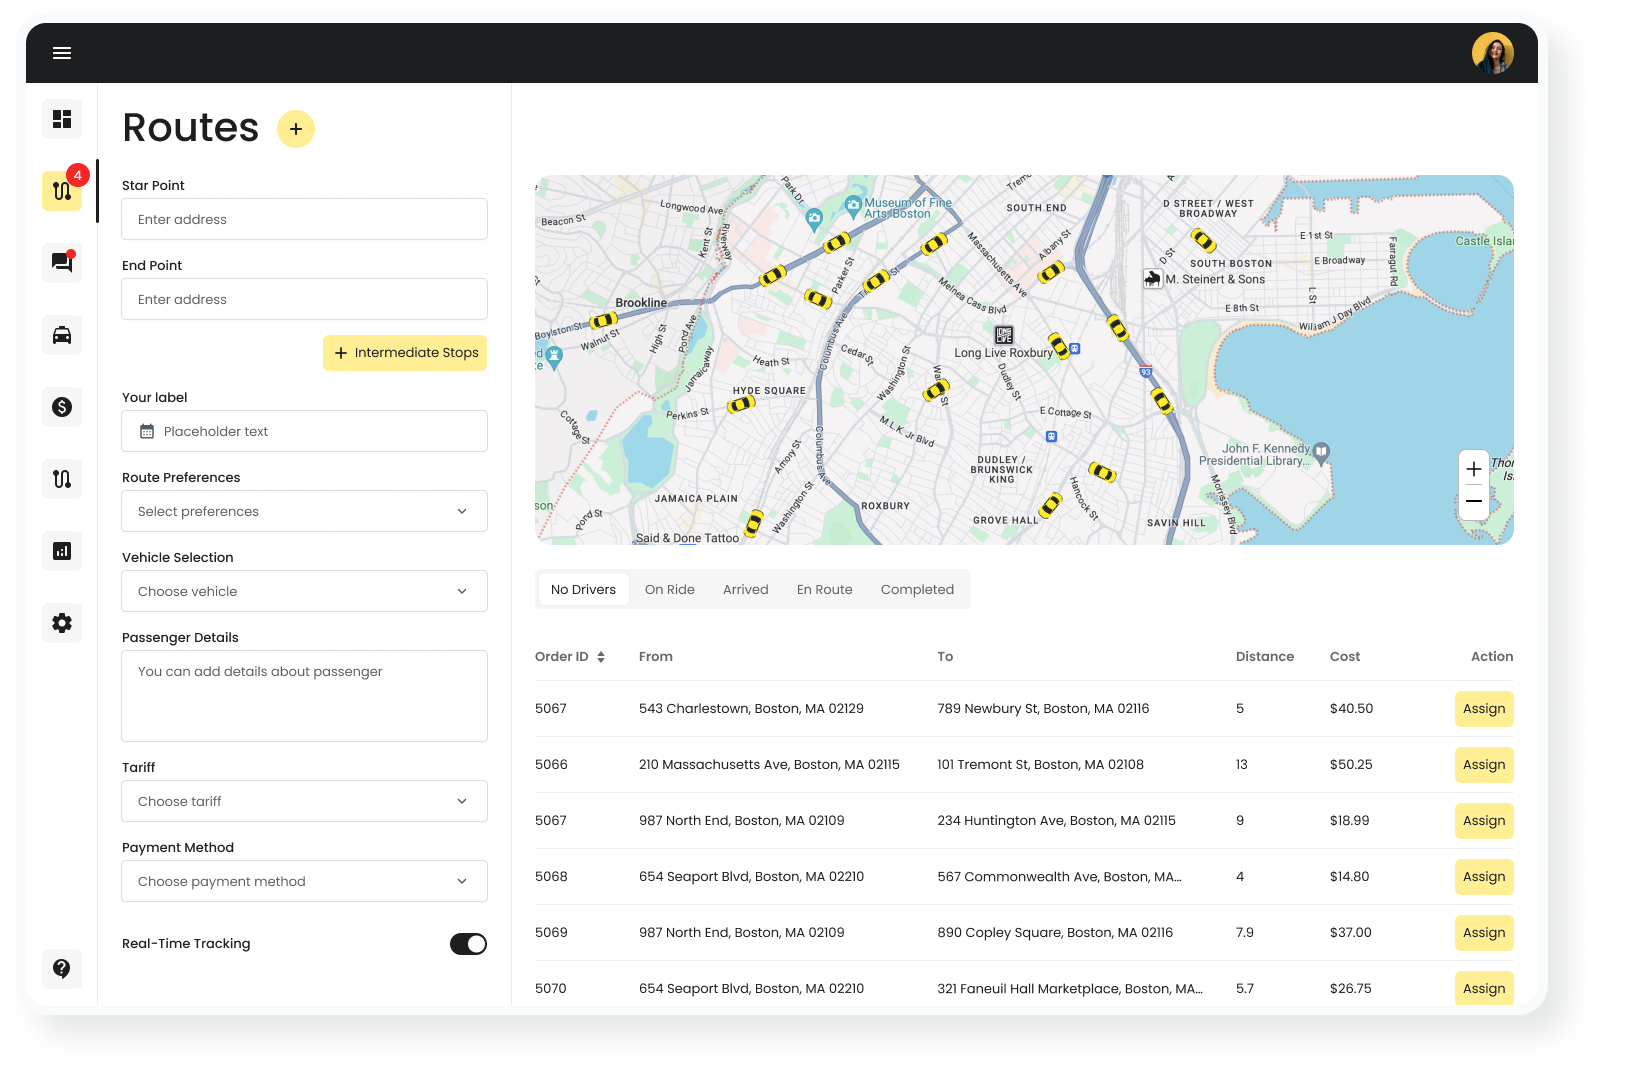The height and width of the screenshot is (1068, 1636).
Task: Open the reports chart sidebar icon
Action: [62, 551]
